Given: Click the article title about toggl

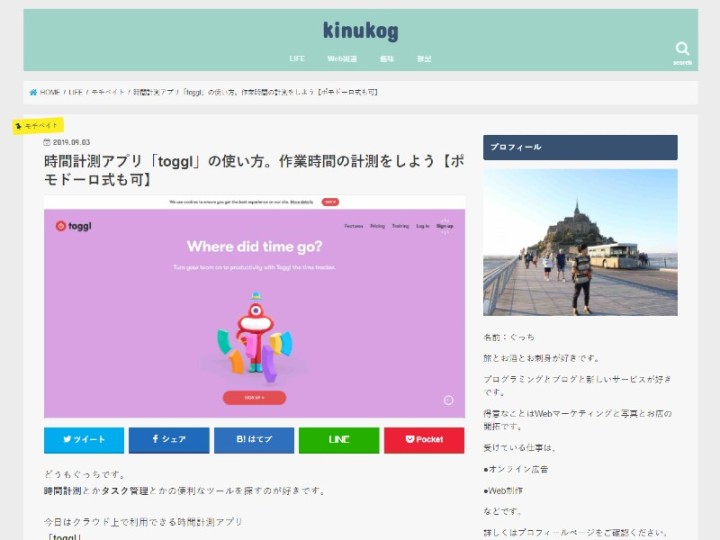Looking at the screenshot, I should click(254, 170).
